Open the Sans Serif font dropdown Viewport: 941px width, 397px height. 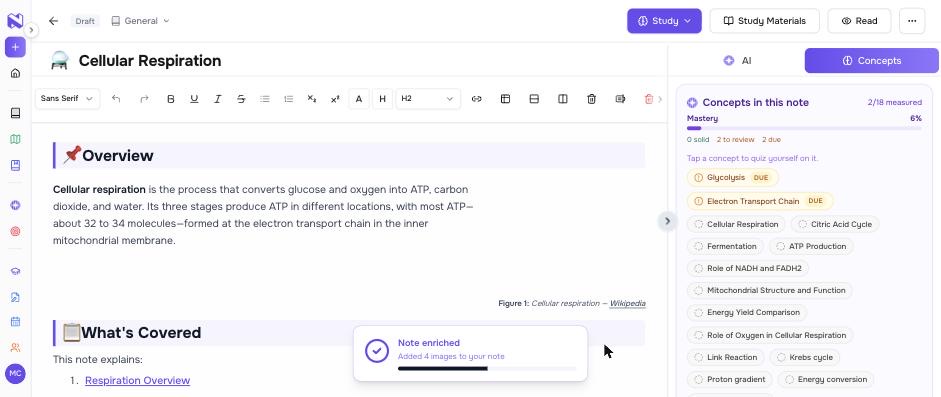pos(67,99)
